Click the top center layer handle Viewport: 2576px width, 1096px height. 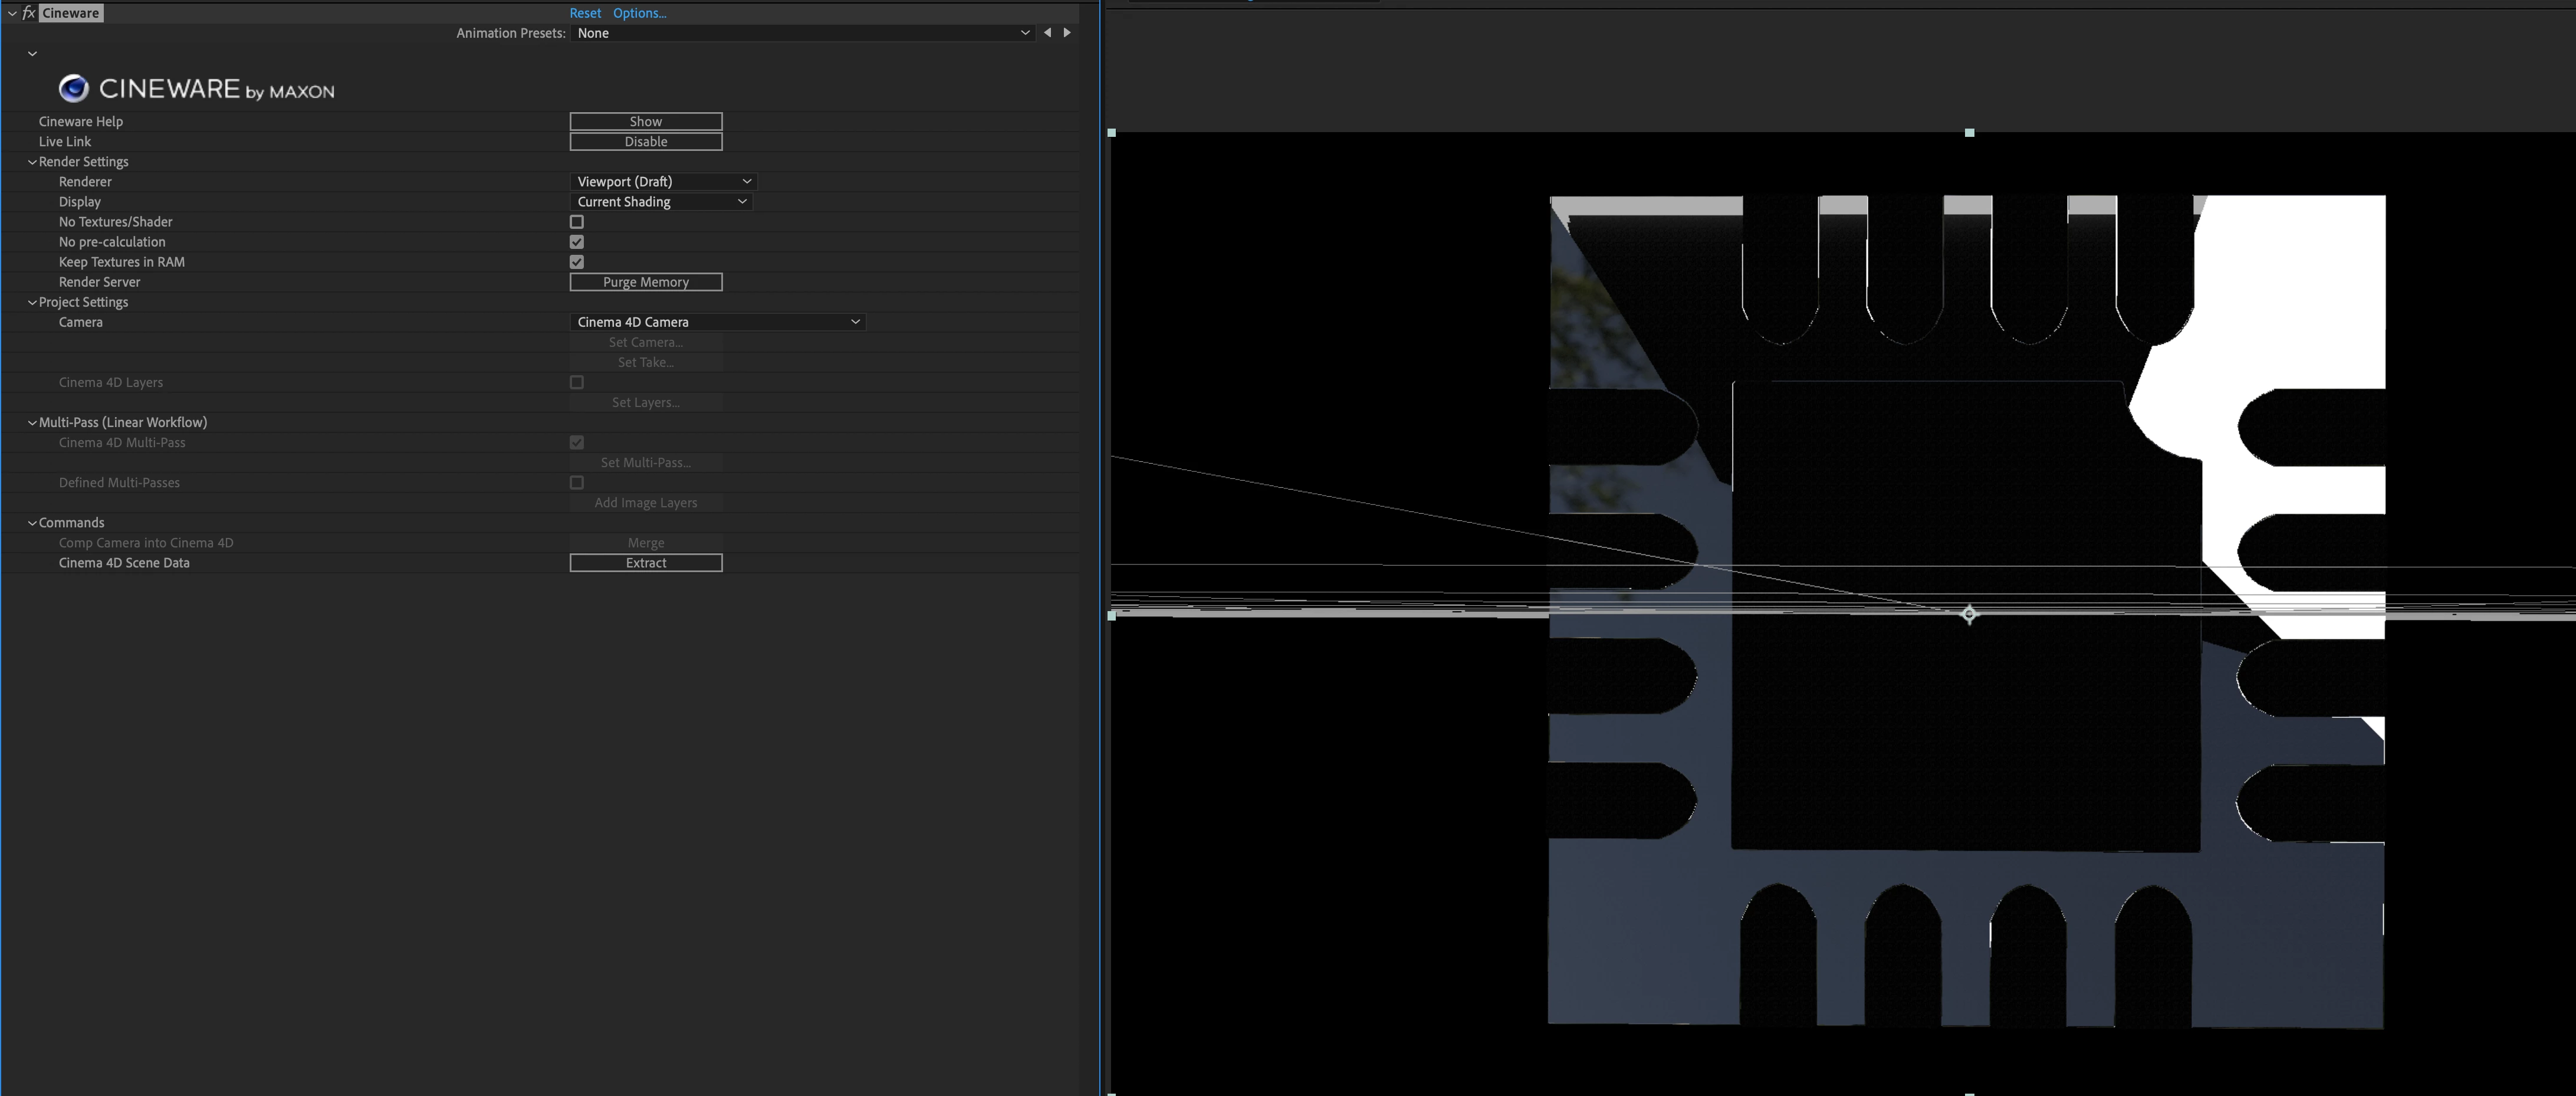1969,132
